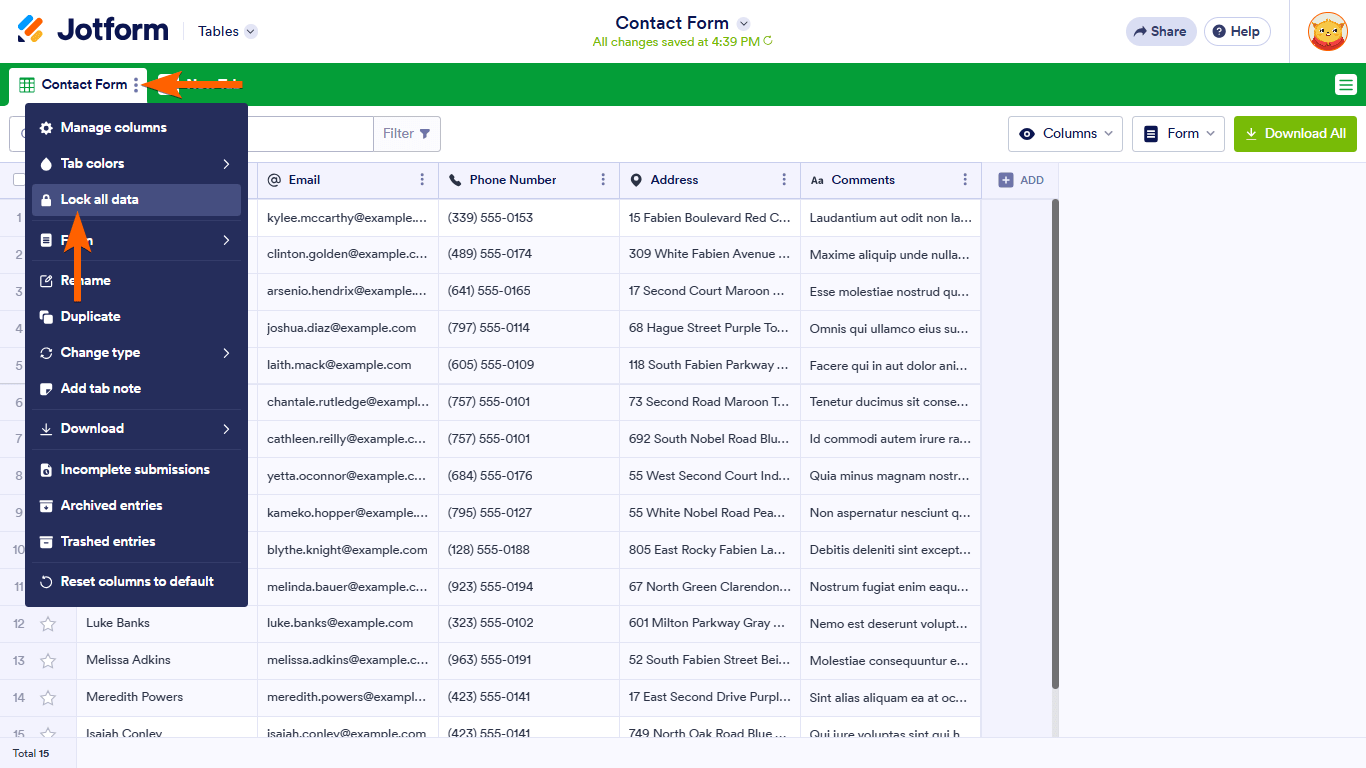1366x768 pixels.
Task: Click the Download All button
Action: coord(1295,134)
